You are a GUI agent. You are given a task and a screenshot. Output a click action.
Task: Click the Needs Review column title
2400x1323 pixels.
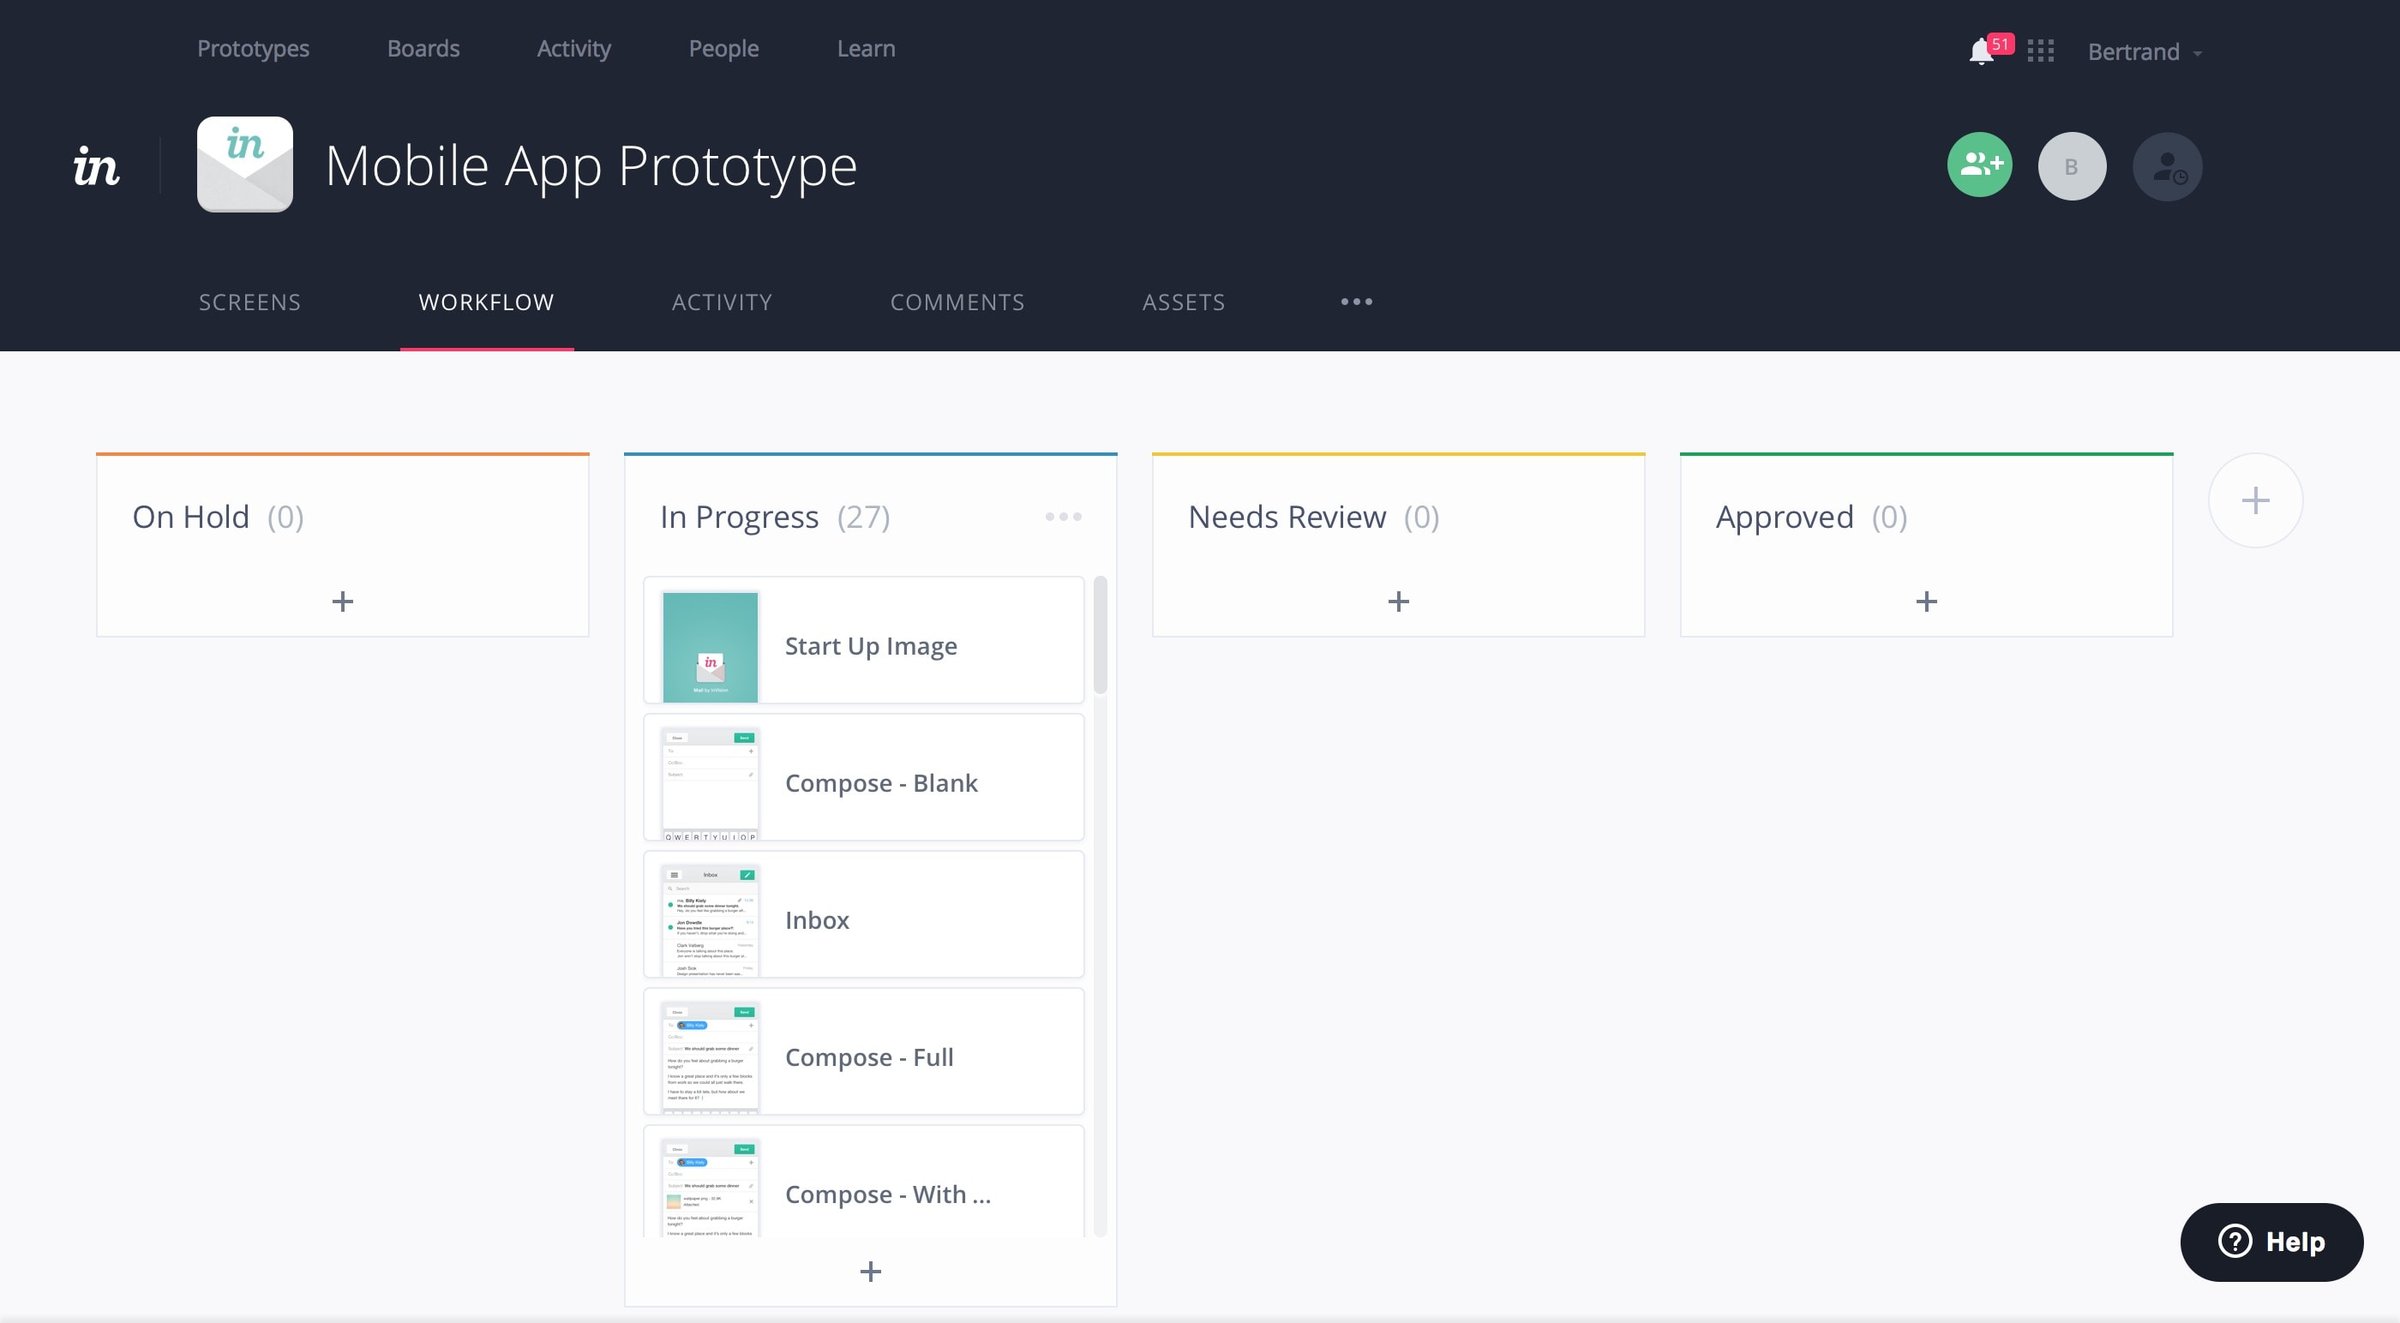coord(1287,517)
